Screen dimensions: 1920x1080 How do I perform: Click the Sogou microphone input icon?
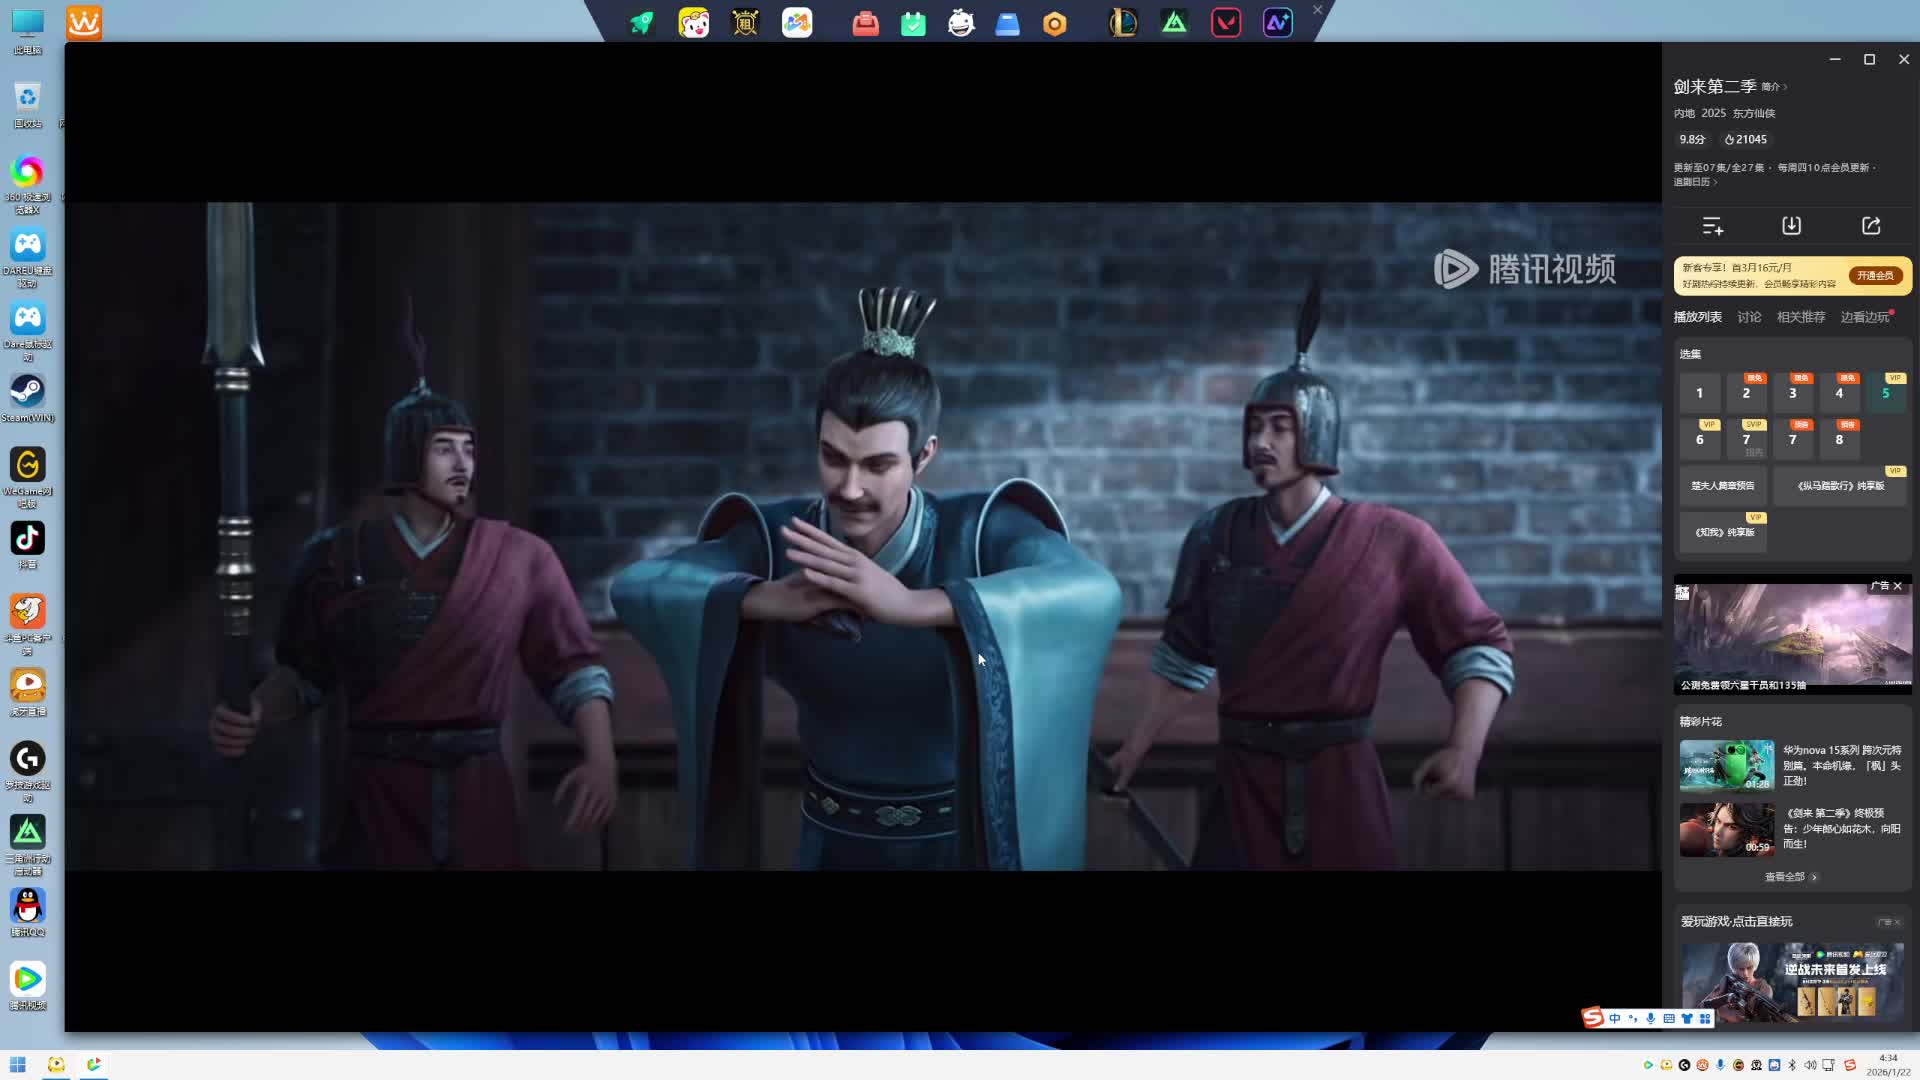(x=1651, y=1018)
